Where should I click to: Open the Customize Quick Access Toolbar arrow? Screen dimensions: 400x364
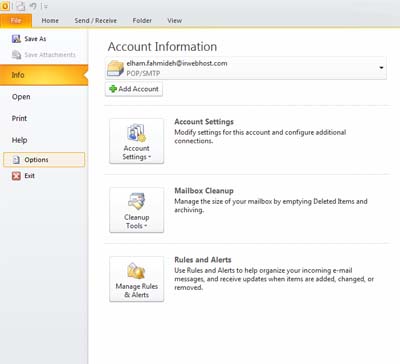[45, 6]
